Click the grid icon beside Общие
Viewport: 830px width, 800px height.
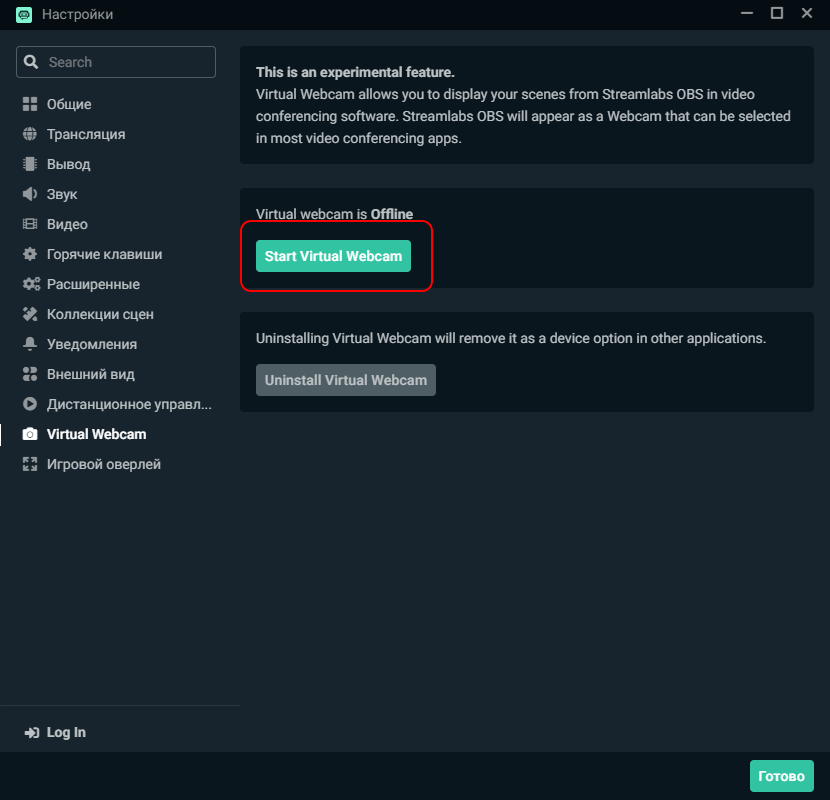coord(30,104)
